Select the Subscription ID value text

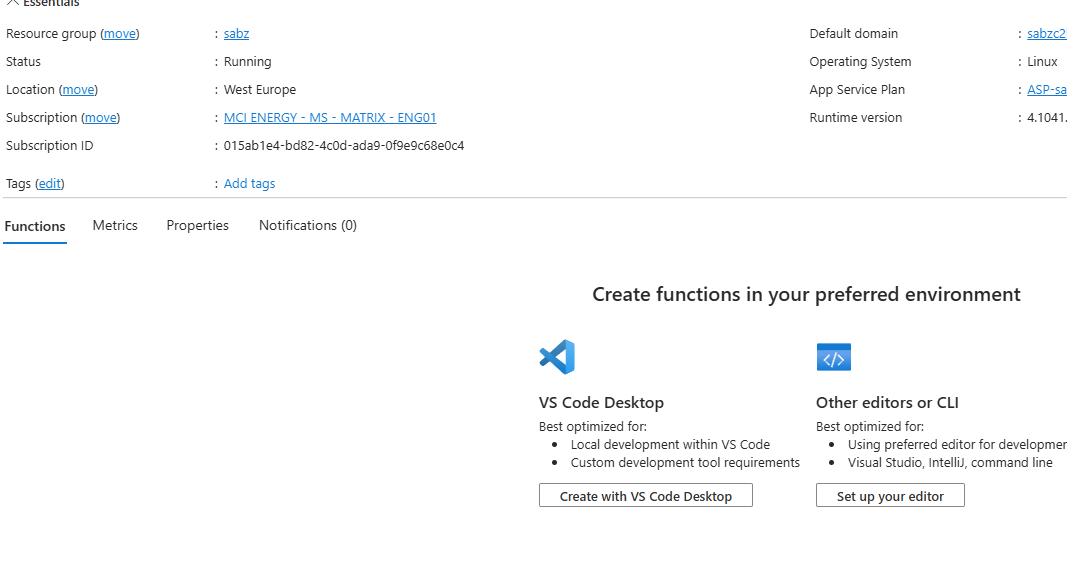point(344,146)
